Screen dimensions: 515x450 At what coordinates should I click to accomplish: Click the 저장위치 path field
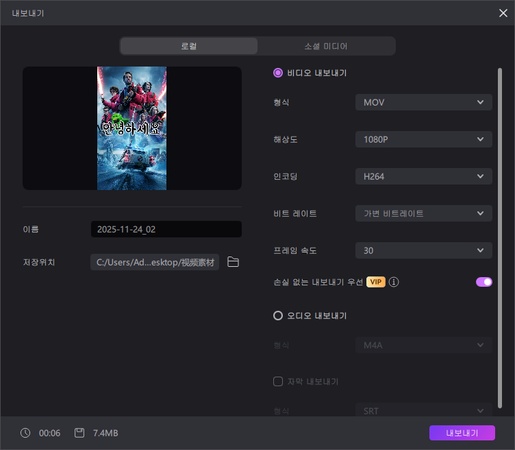(155, 262)
